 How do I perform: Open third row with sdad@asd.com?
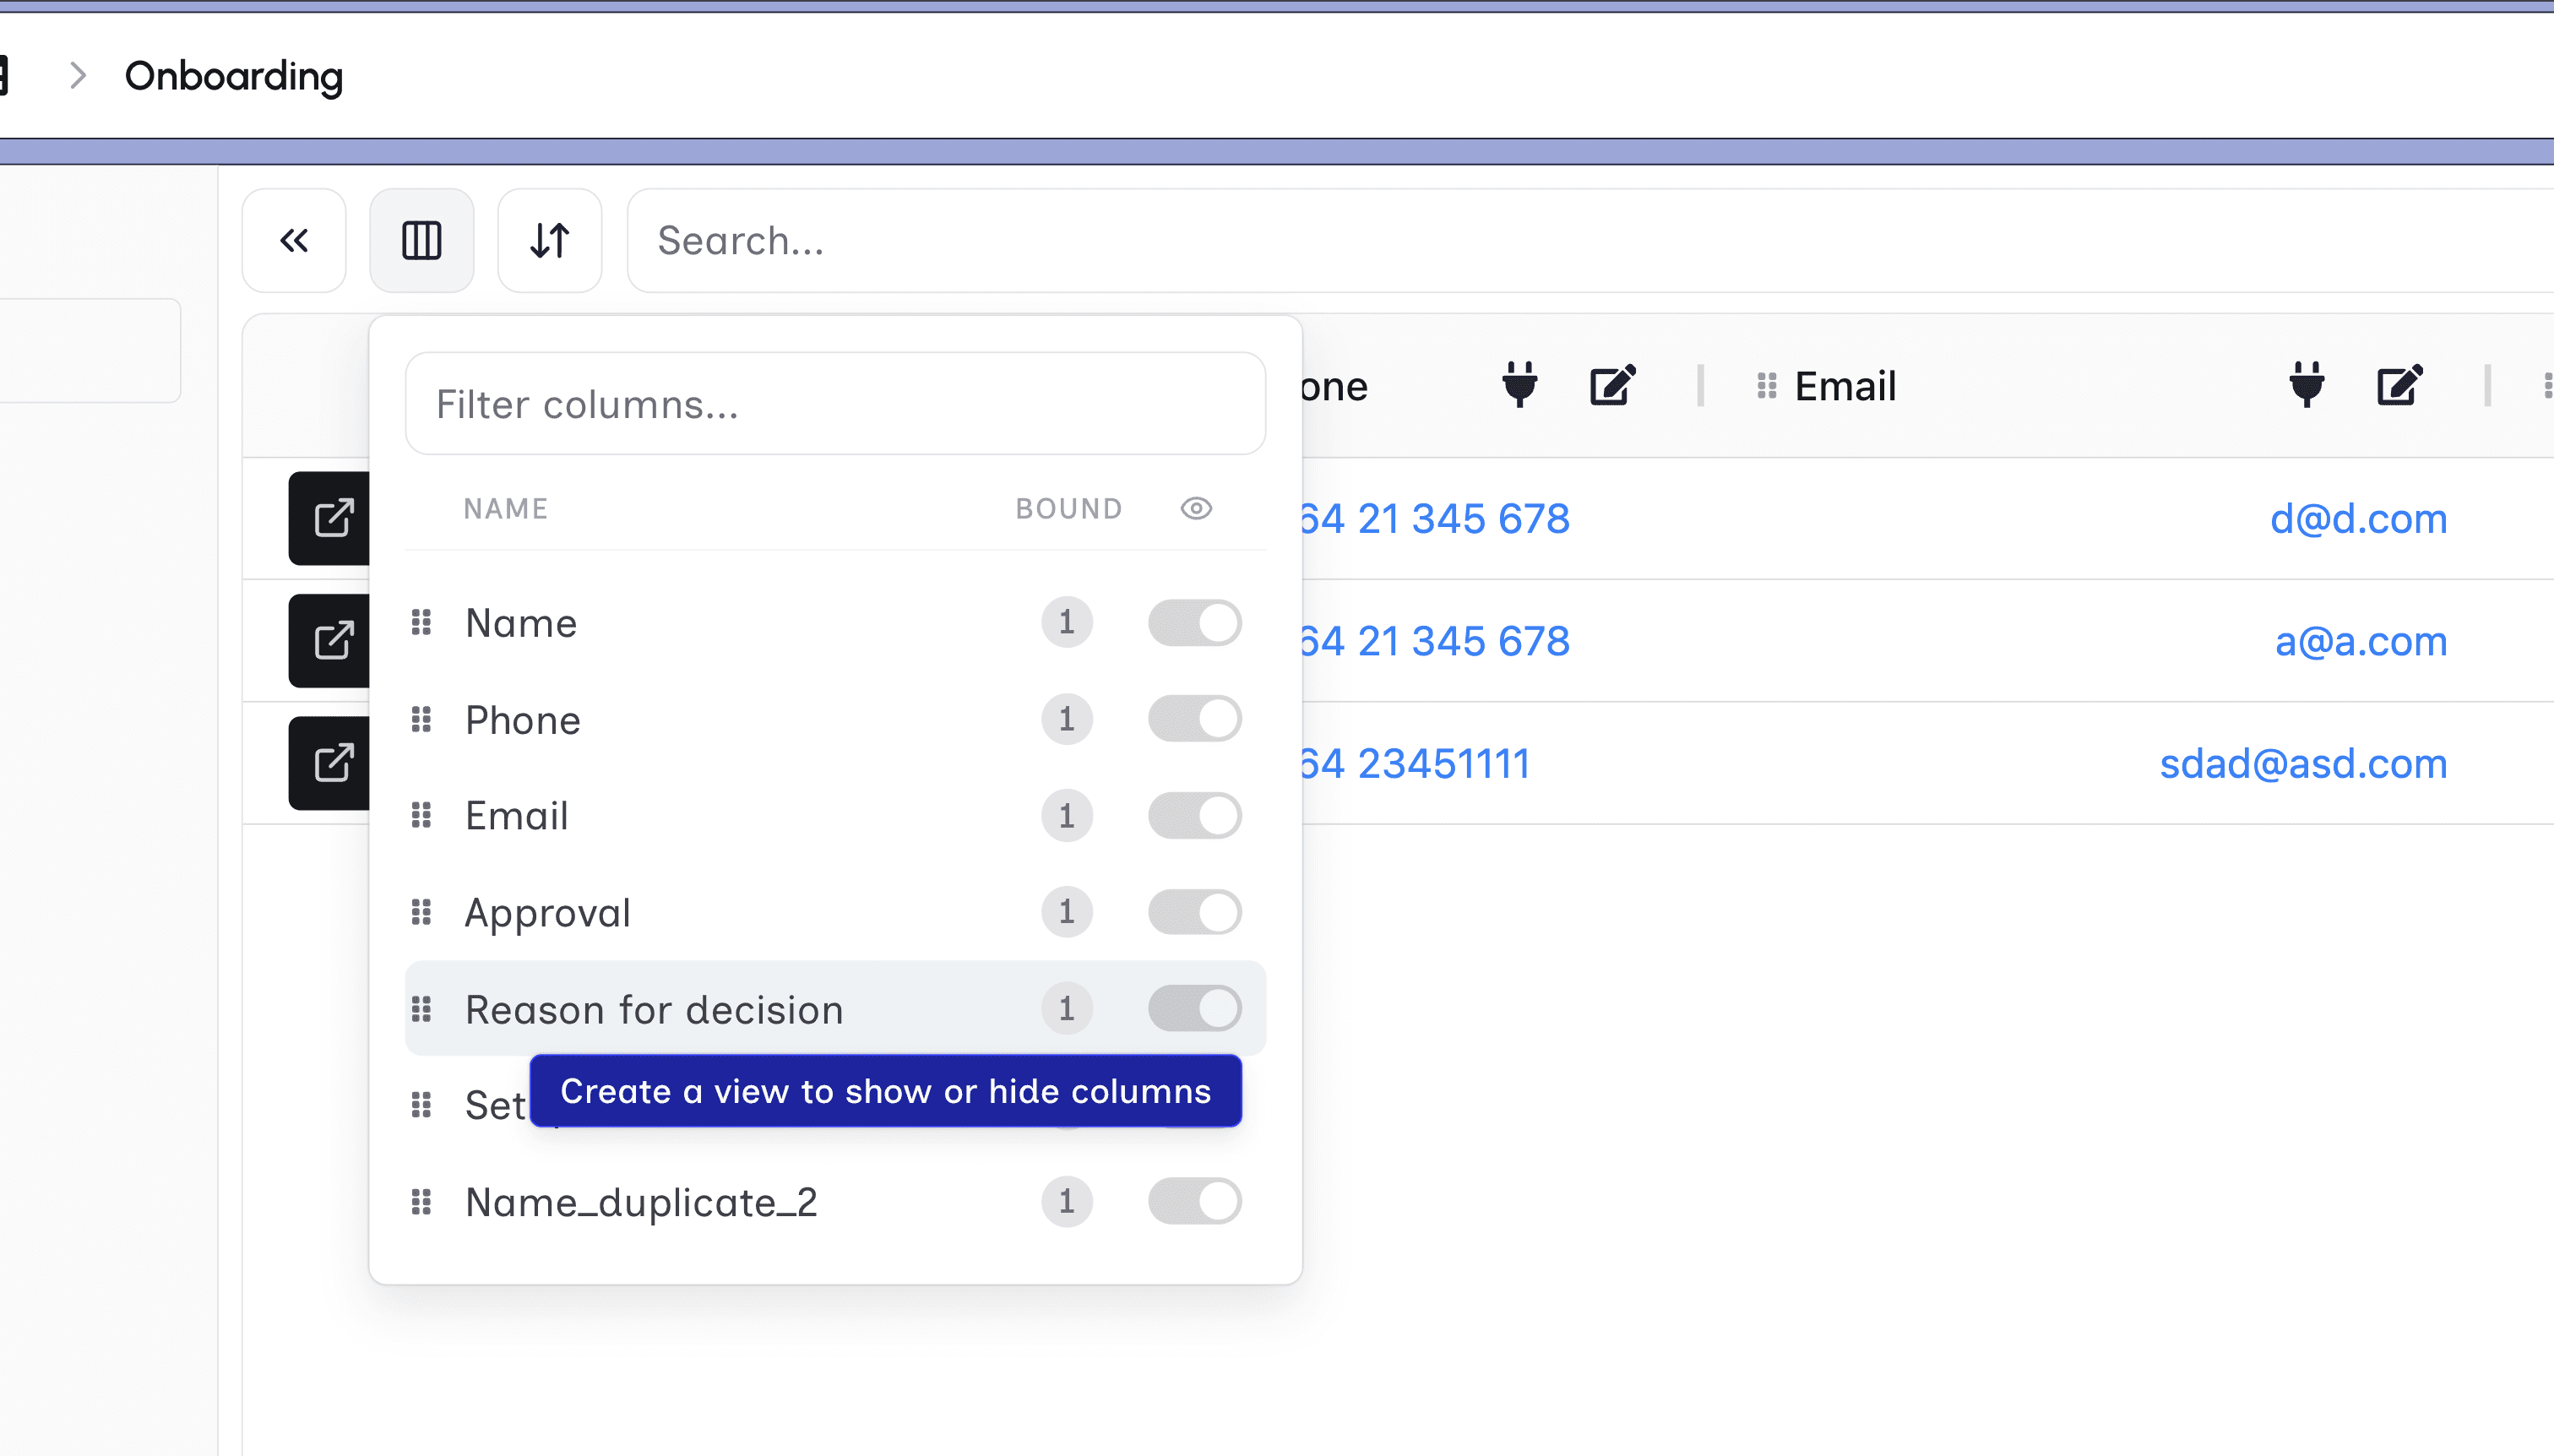click(330, 763)
